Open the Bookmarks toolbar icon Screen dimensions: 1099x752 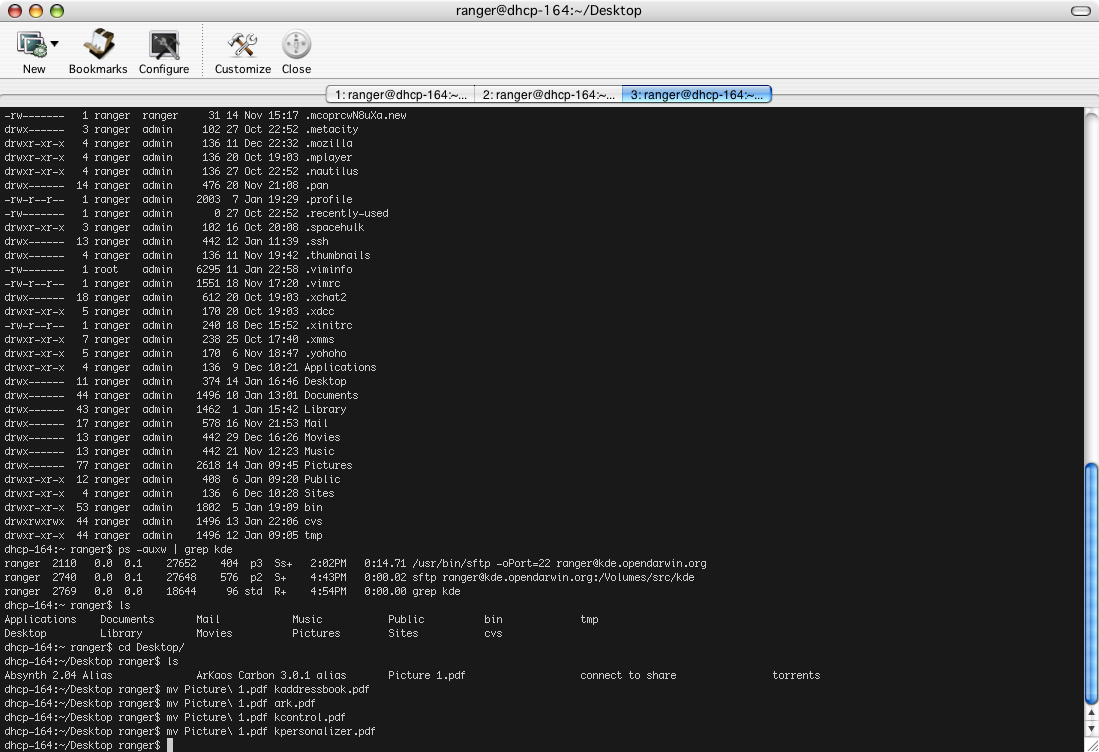pyautogui.click(x=98, y=44)
